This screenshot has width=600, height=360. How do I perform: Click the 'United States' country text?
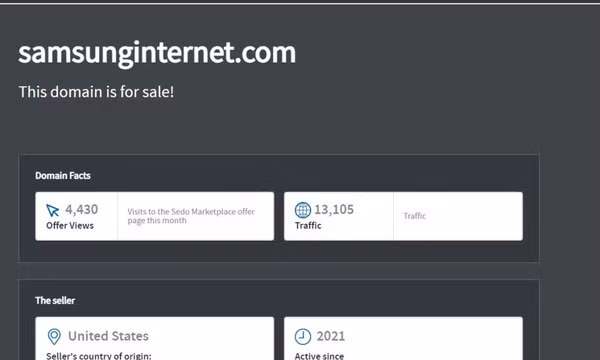(x=108, y=336)
